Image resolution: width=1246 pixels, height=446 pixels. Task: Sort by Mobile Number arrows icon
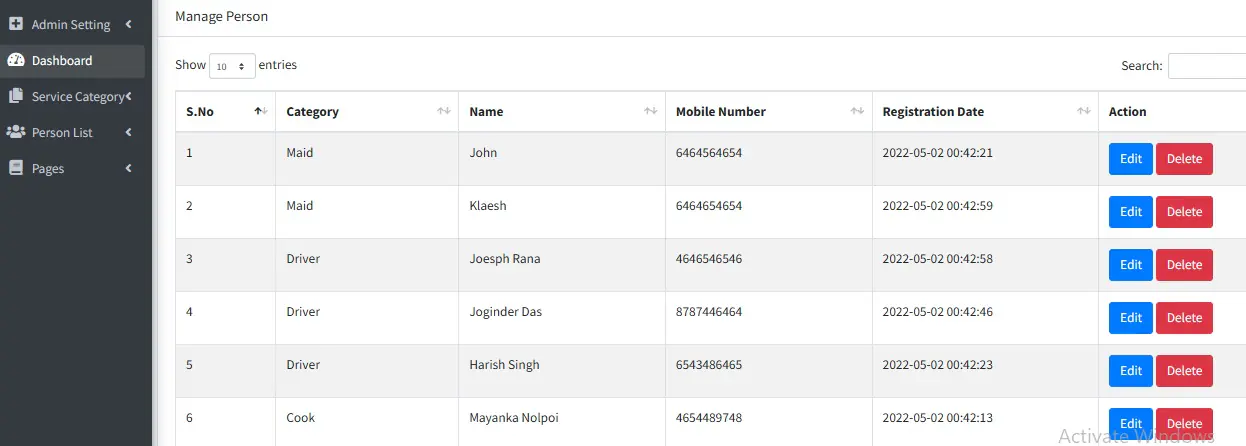click(857, 112)
